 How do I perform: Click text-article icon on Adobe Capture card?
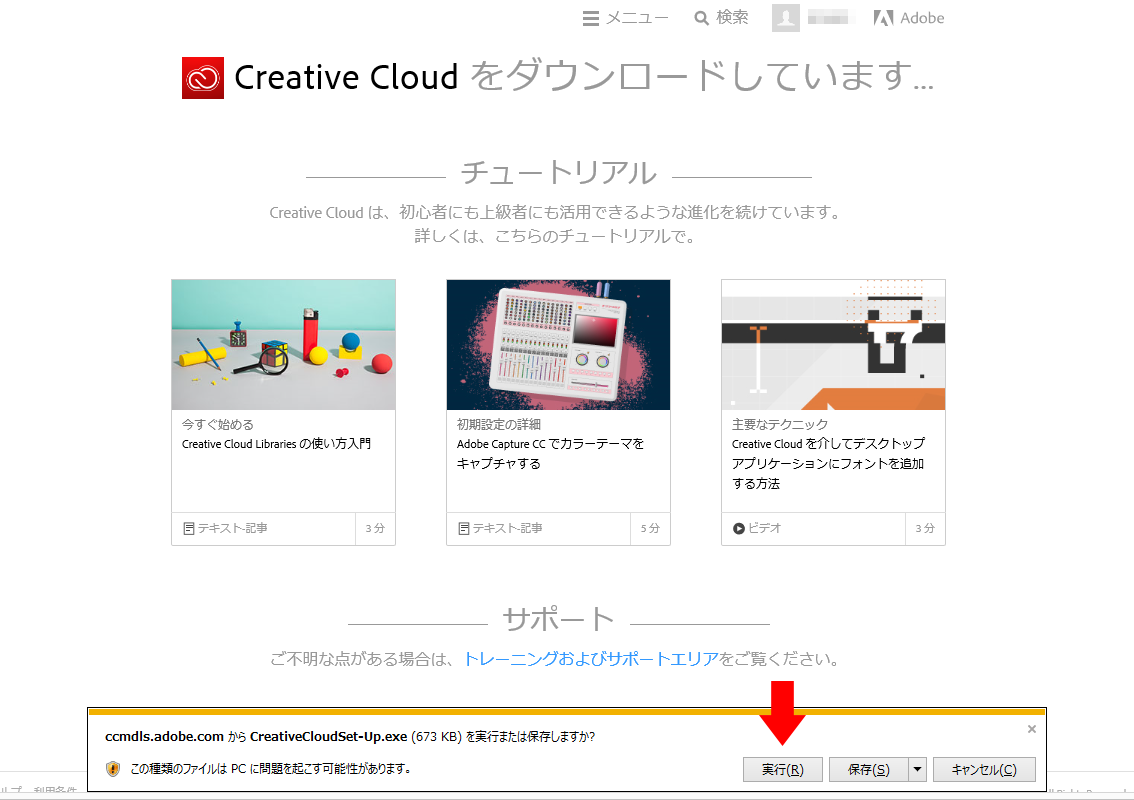pyautogui.click(x=464, y=529)
